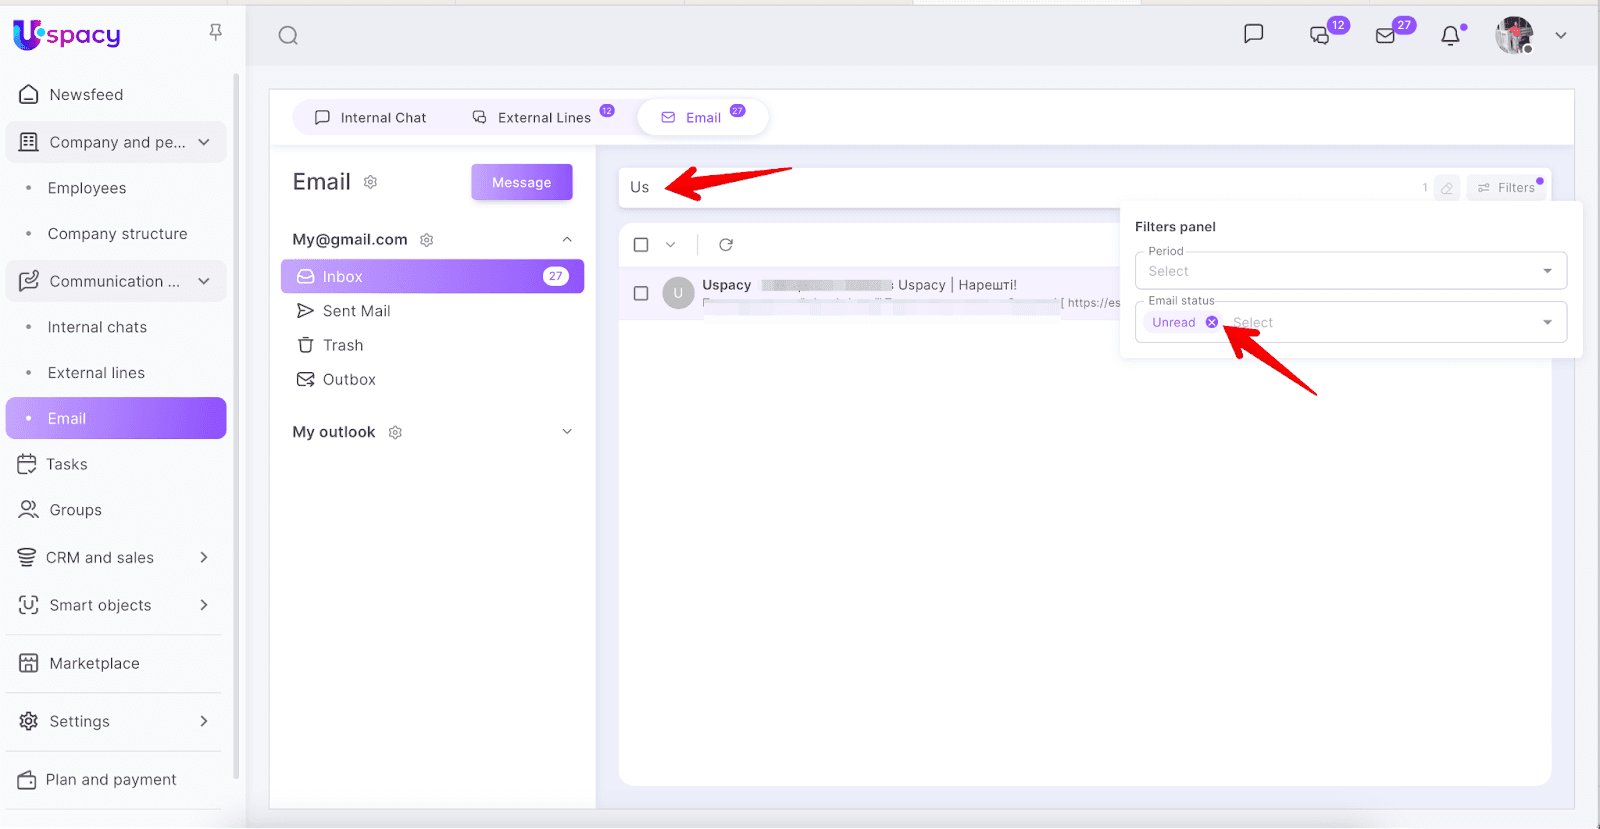The width and height of the screenshot is (1600, 829).
Task: Pin the sidebar with the pin icon
Action: click(x=215, y=33)
